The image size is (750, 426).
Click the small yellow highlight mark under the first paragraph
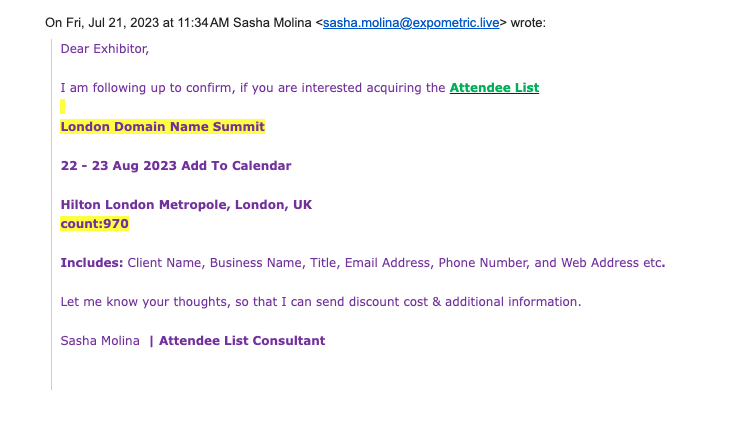tap(63, 107)
